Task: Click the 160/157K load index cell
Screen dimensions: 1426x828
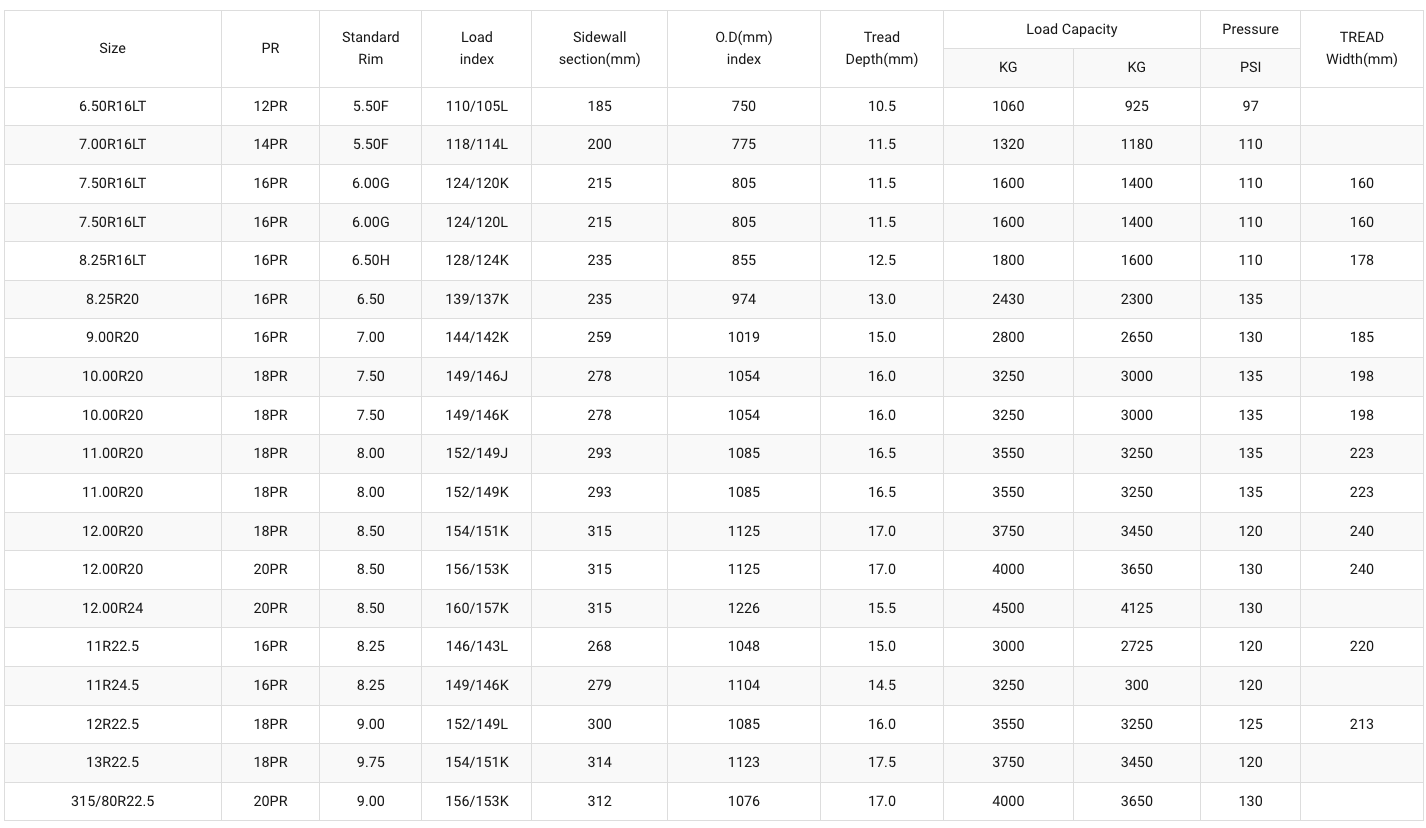Action: (476, 608)
